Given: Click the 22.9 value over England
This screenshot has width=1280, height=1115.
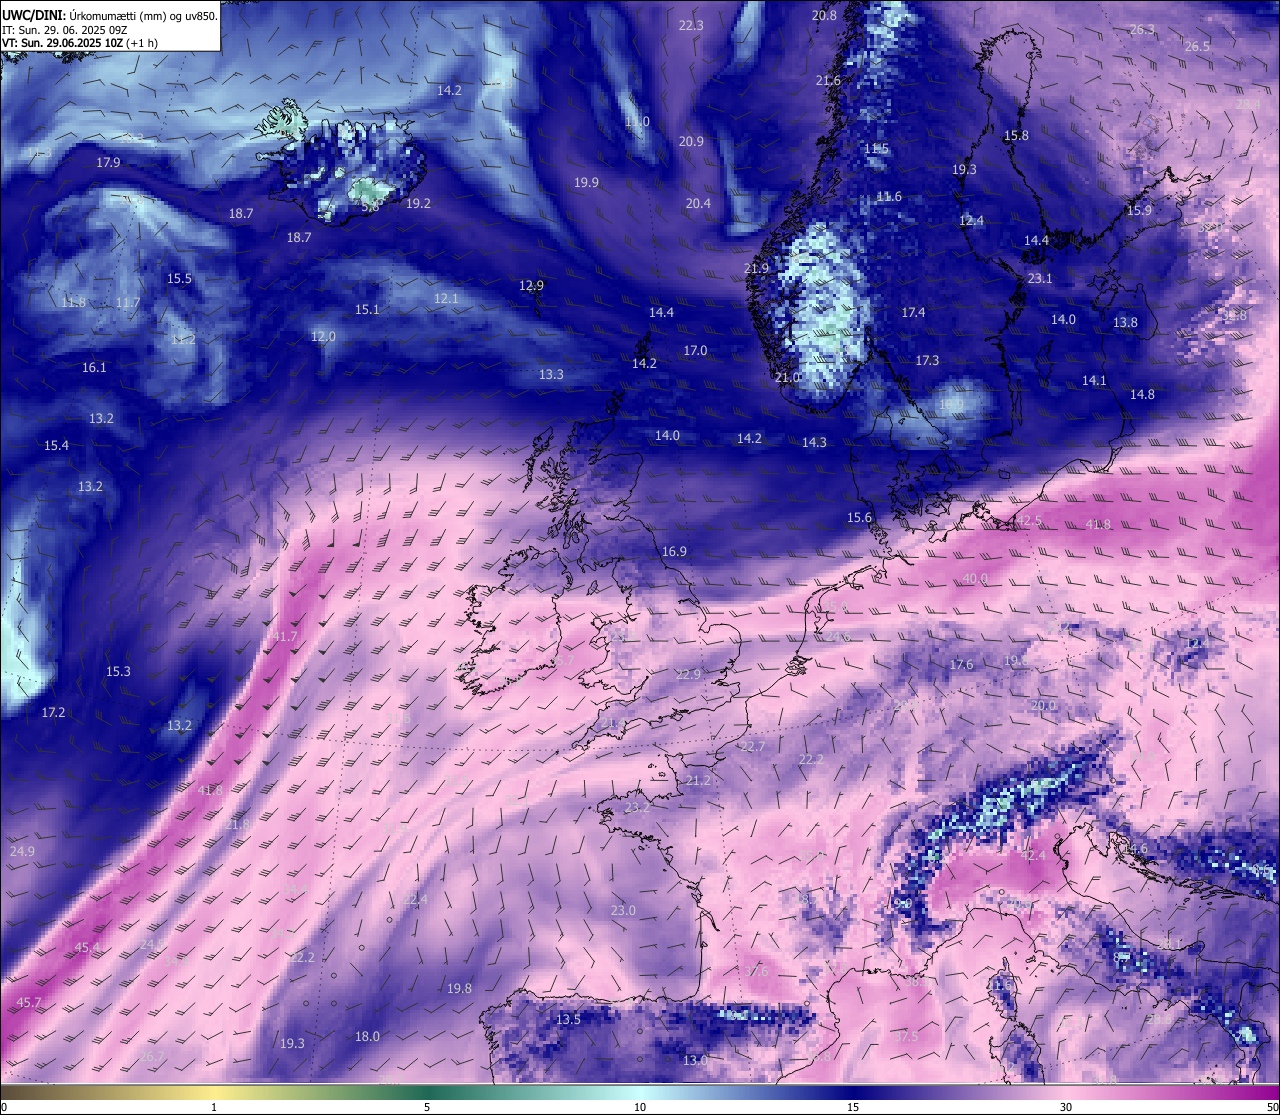Looking at the screenshot, I should pos(688,674).
